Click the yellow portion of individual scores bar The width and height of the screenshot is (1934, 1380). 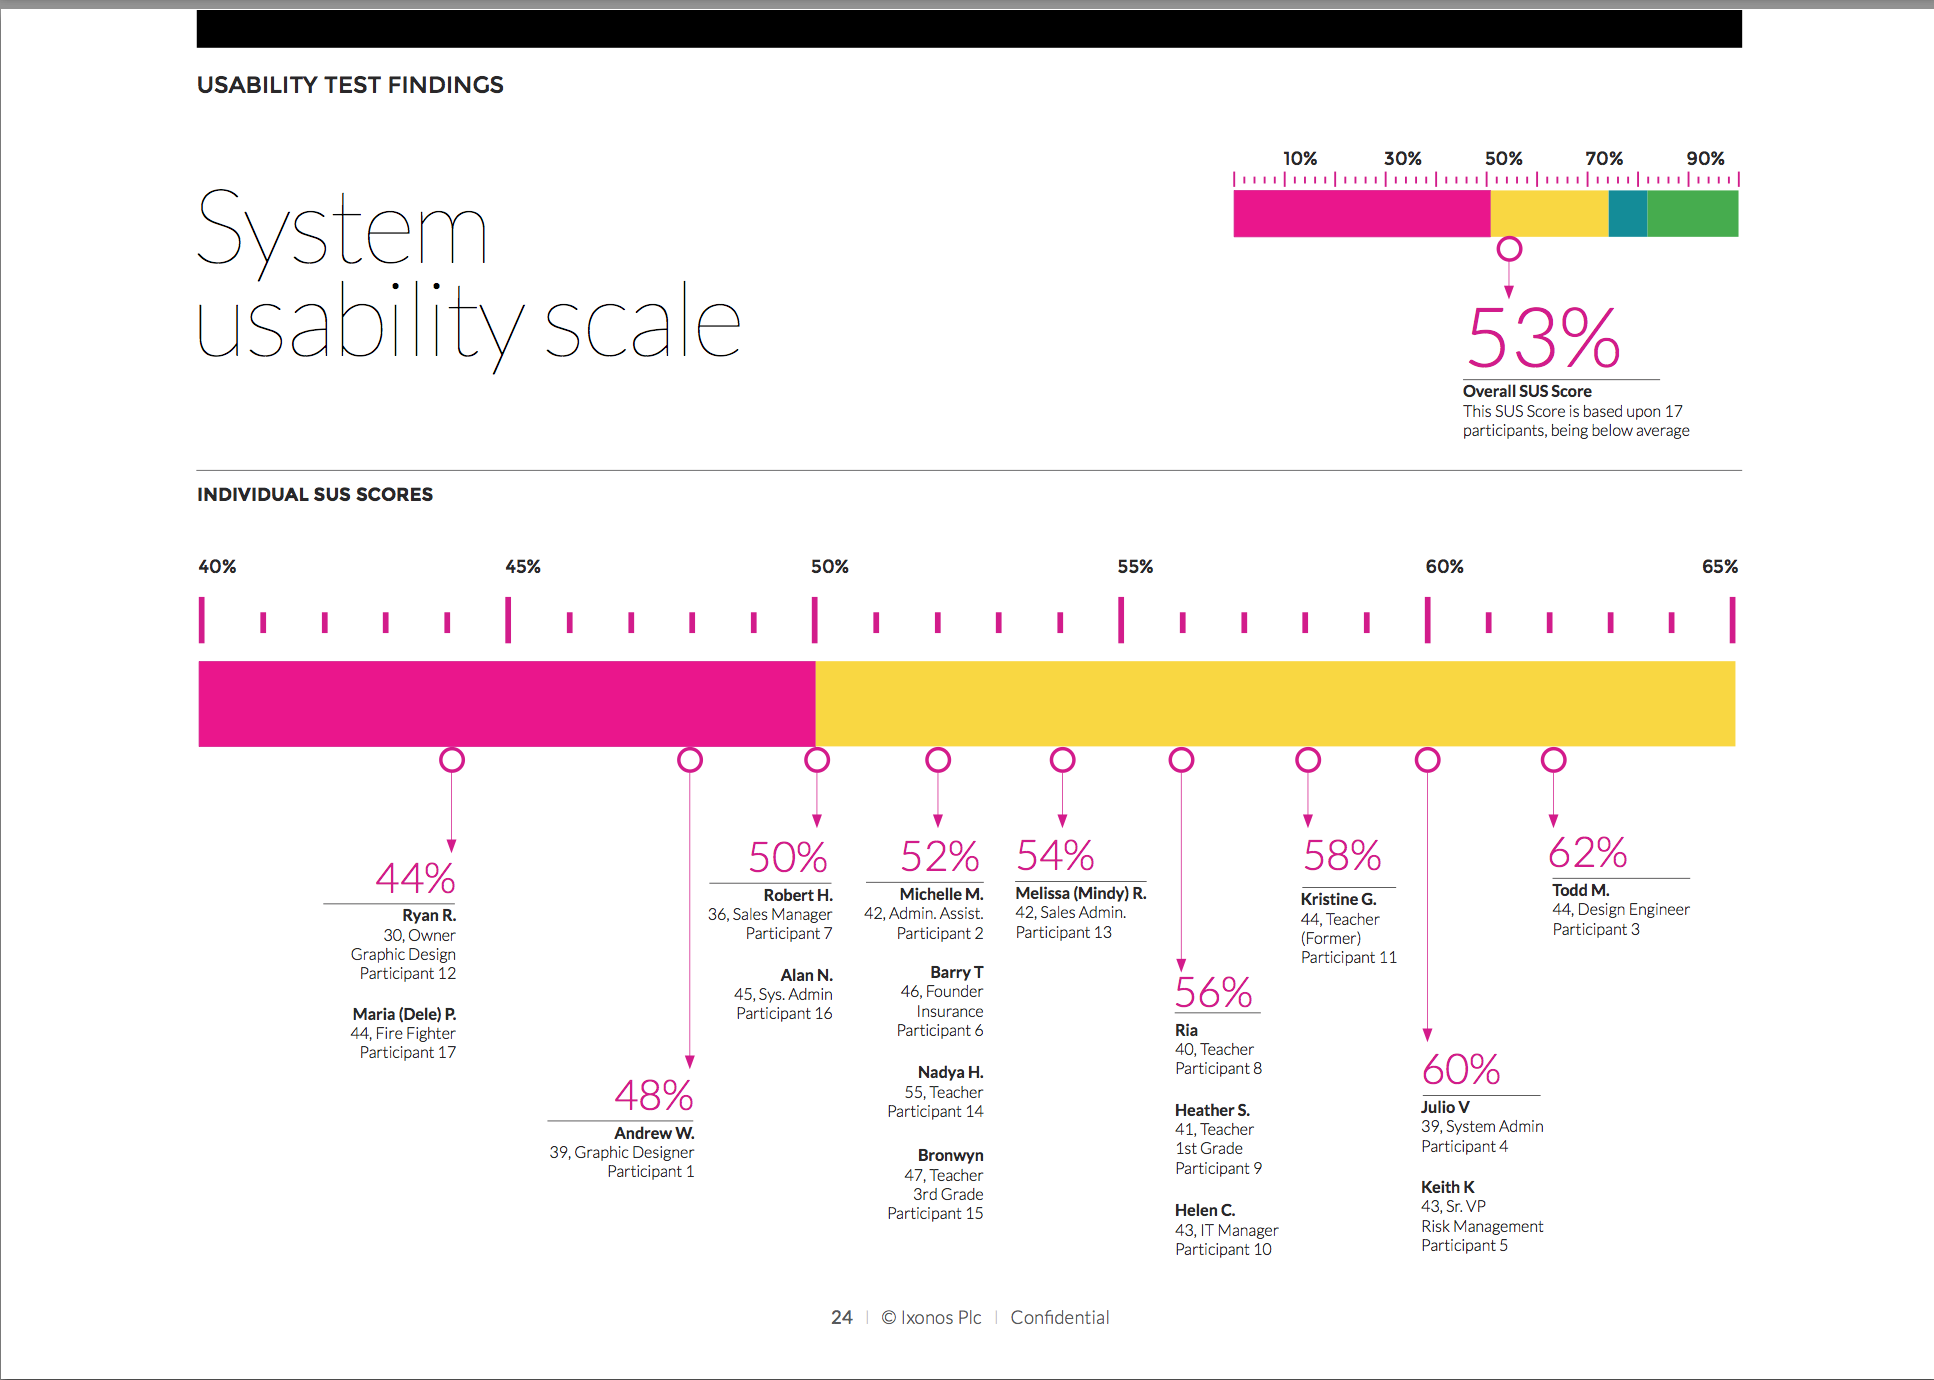click(x=1274, y=703)
